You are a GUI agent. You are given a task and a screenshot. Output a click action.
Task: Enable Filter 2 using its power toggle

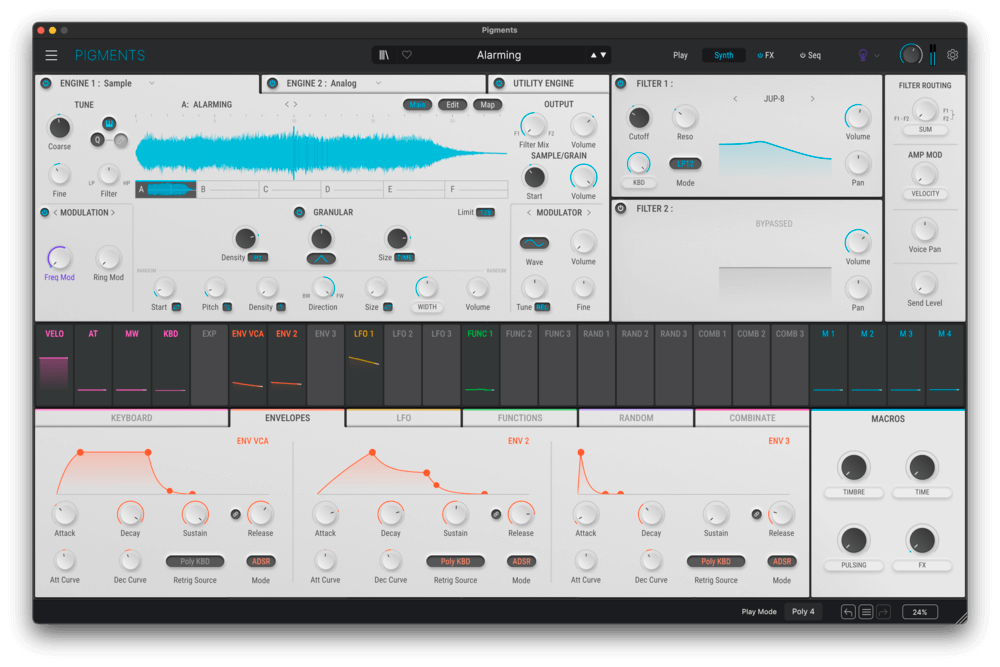620,209
